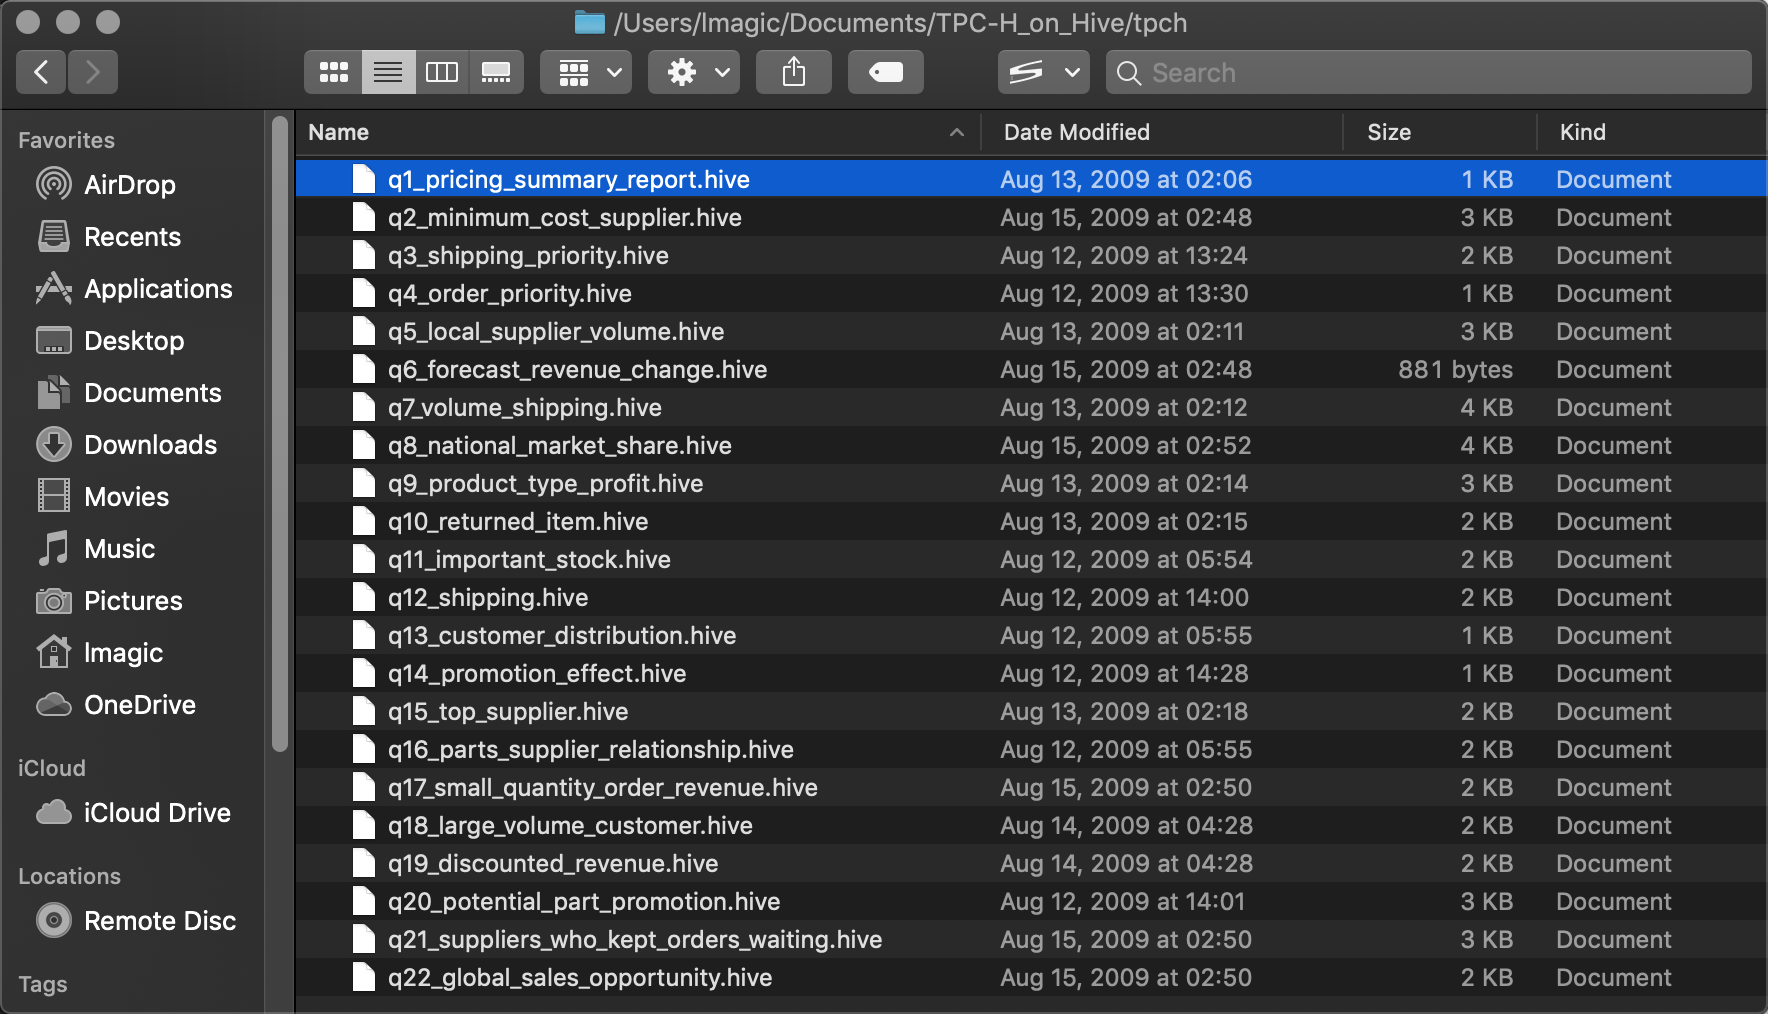Open AirDrop in the sidebar
This screenshot has width=1768, height=1014.
[130, 185]
